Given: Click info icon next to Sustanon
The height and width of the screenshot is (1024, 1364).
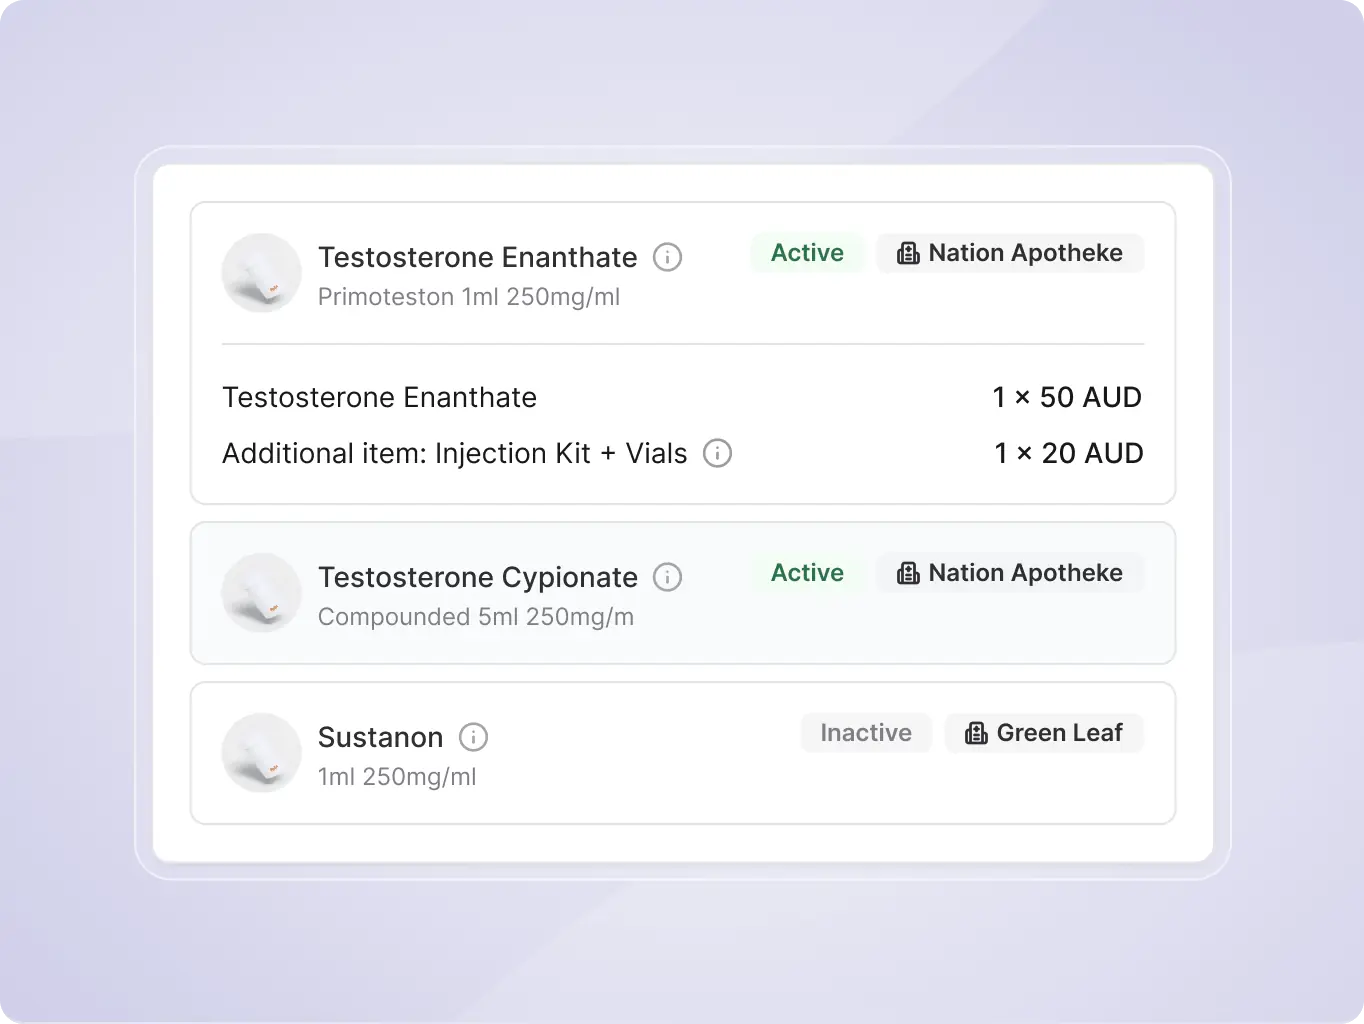Looking at the screenshot, I should pos(473,738).
